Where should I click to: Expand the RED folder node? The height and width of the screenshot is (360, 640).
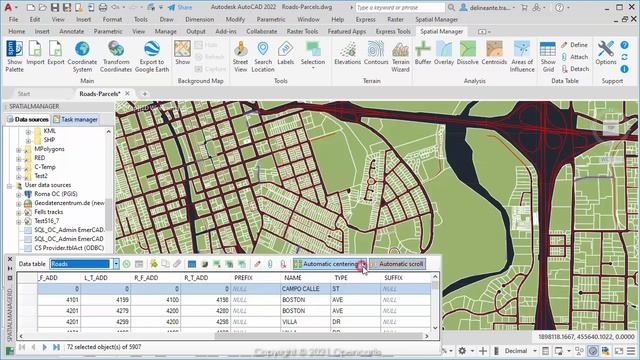tap(19, 158)
